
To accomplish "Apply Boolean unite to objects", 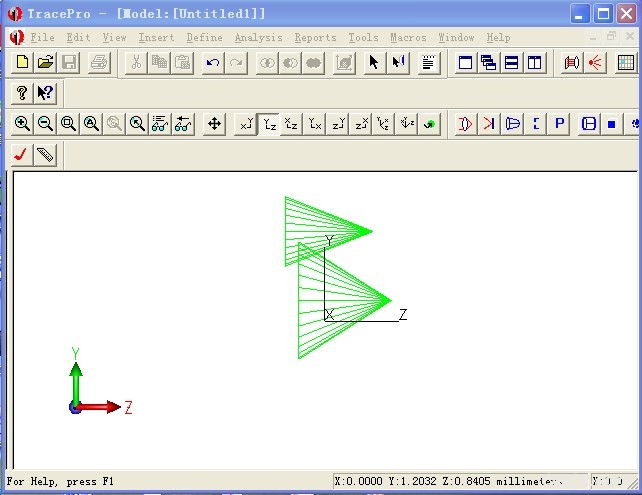I will click(x=314, y=63).
